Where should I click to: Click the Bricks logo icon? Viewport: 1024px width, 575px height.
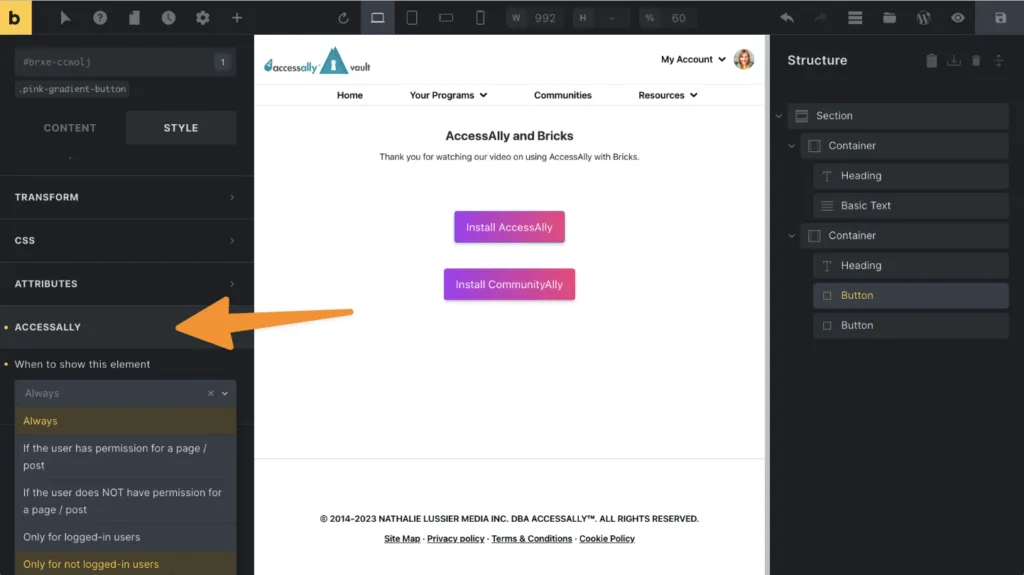(15, 18)
